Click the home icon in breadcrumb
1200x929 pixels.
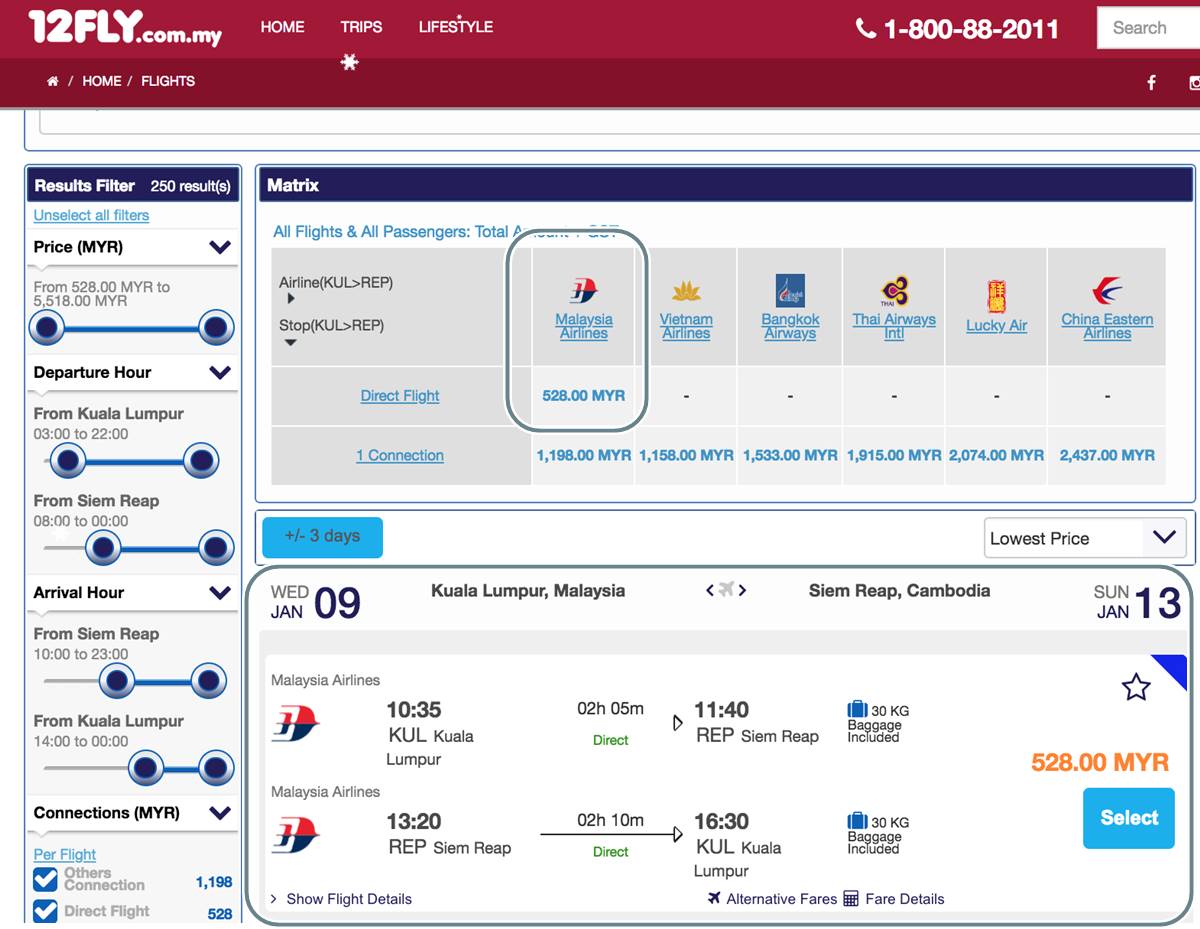pos(53,81)
